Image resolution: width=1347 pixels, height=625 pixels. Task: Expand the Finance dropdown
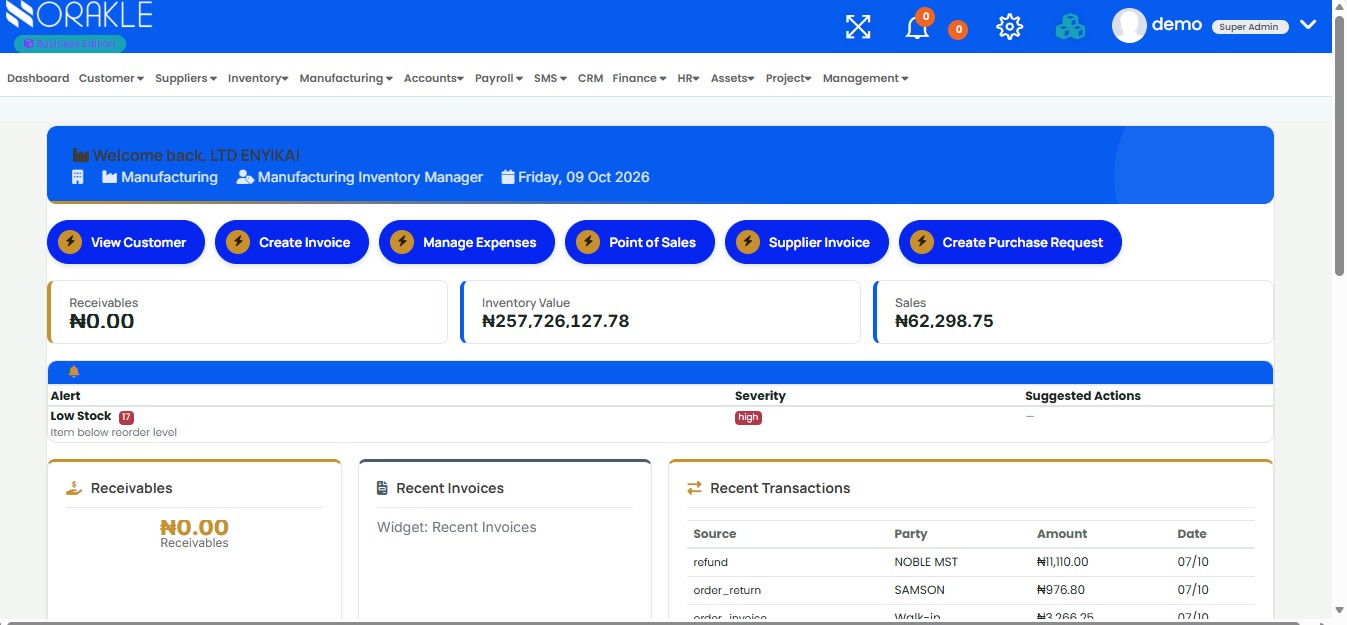tap(639, 78)
